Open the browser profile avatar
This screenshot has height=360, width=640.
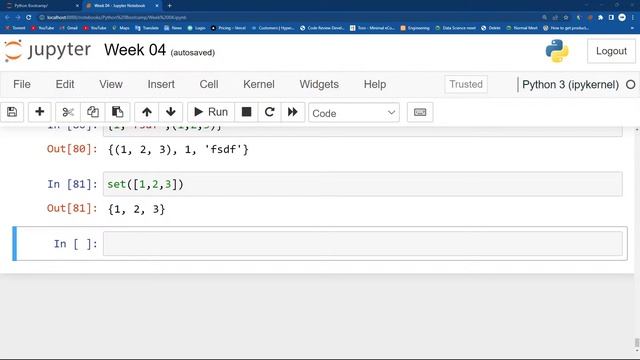click(622, 17)
